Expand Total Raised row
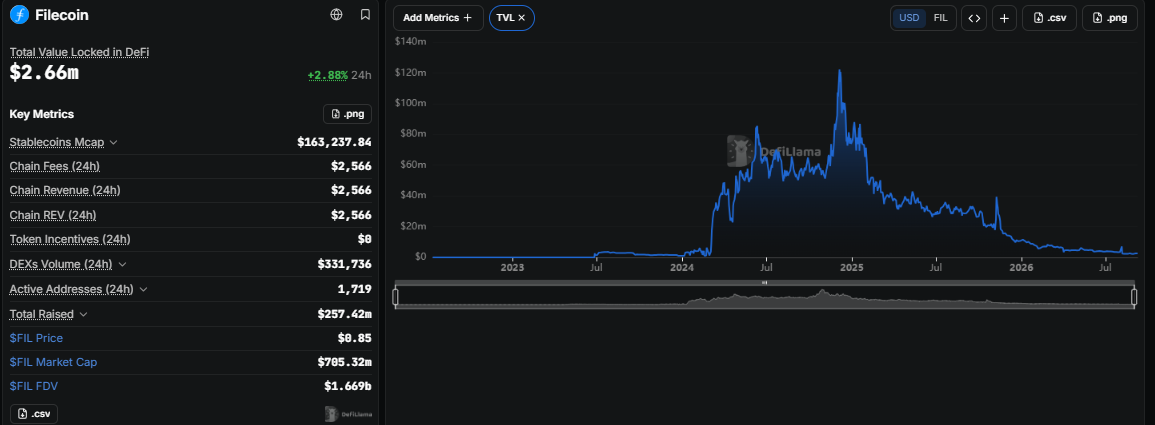 83,314
